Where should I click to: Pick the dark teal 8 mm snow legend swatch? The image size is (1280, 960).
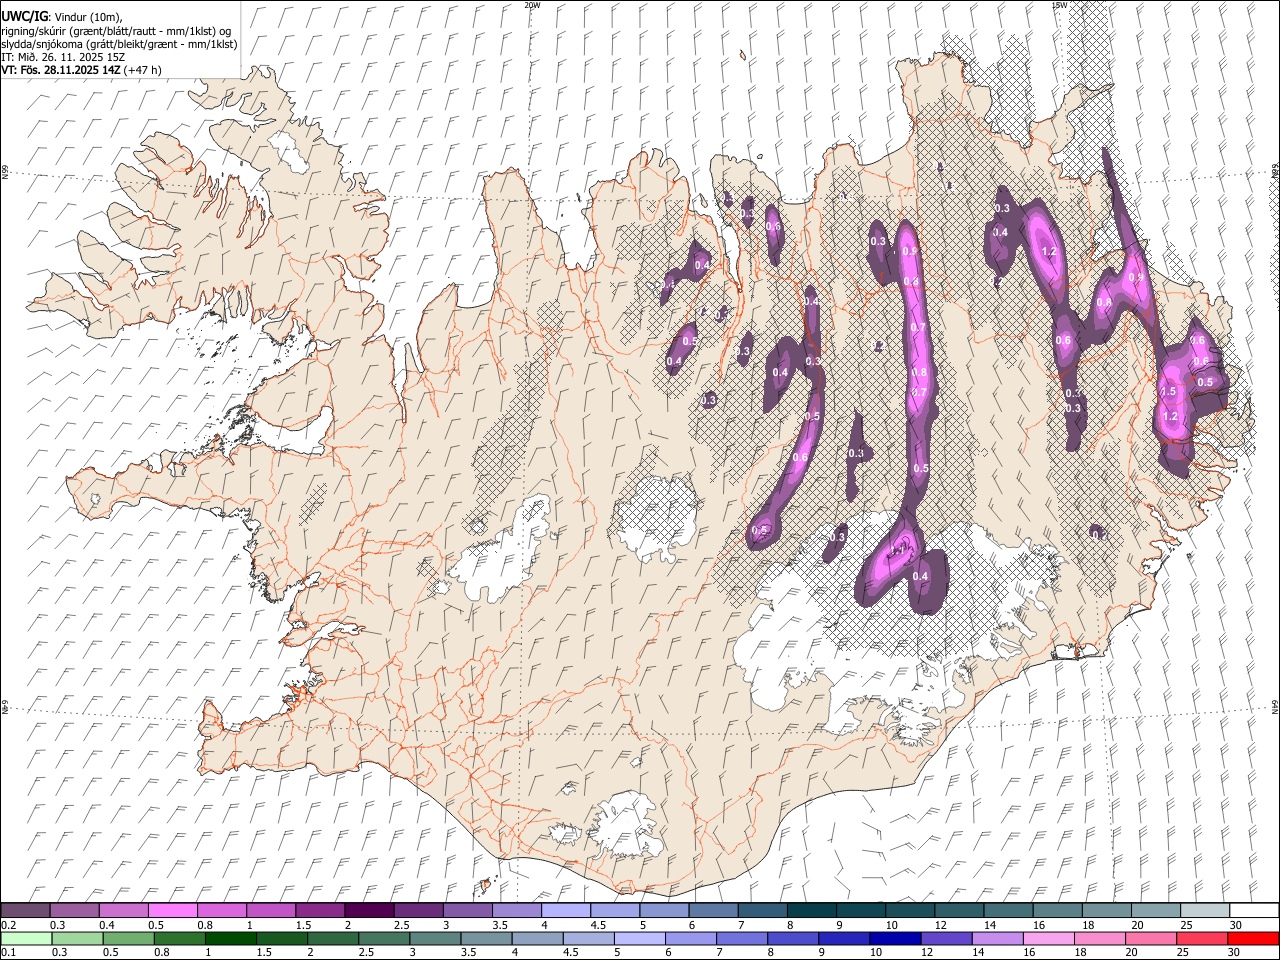[811, 910]
